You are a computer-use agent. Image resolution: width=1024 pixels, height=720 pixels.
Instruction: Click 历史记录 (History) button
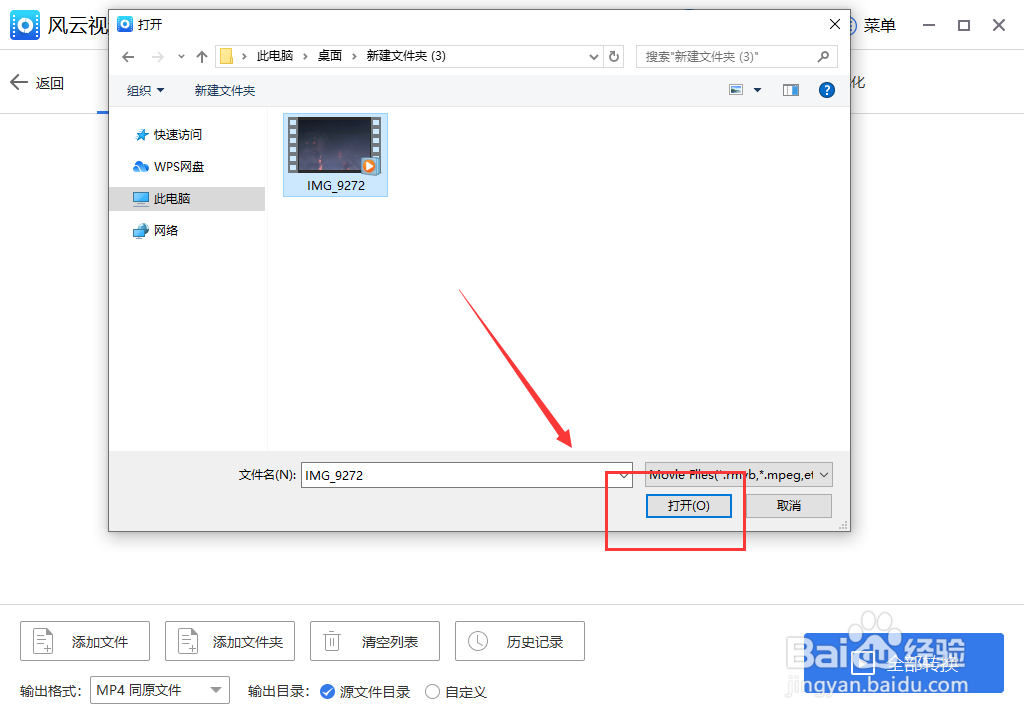[x=520, y=642]
